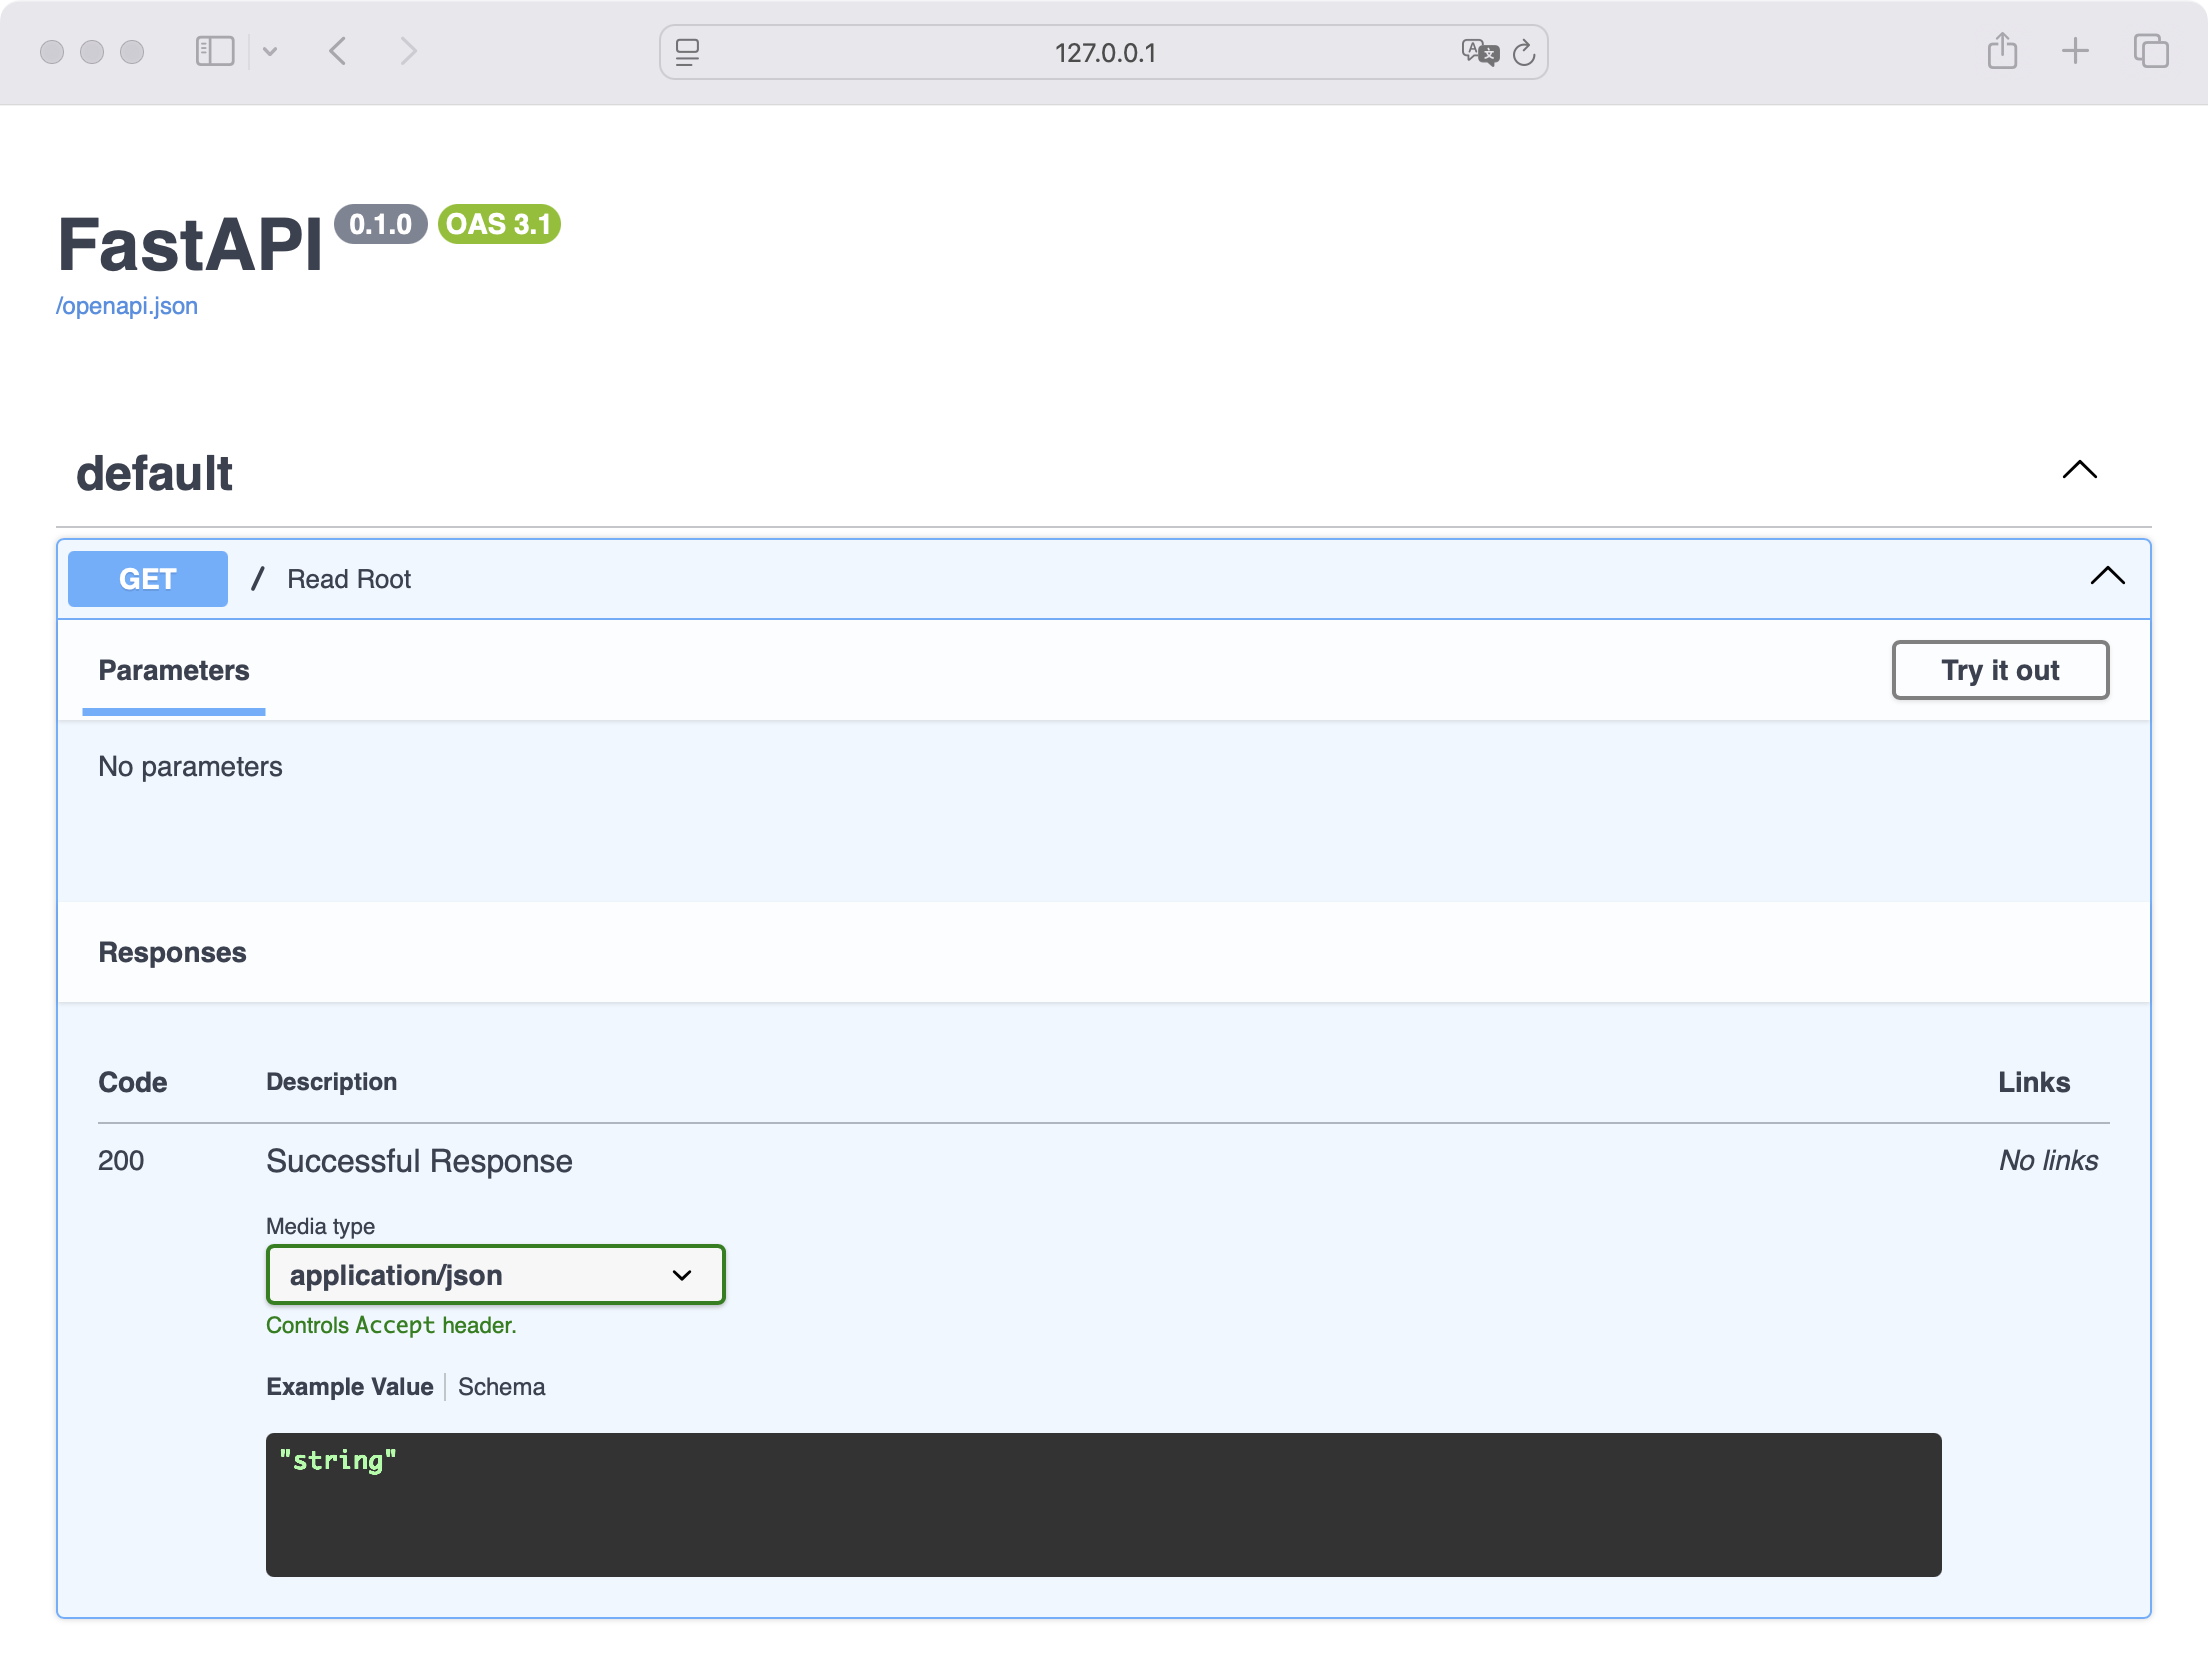Screen dimensions: 2208x1654
Task: Switch to the Parameters tab
Action: [x=173, y=670]
